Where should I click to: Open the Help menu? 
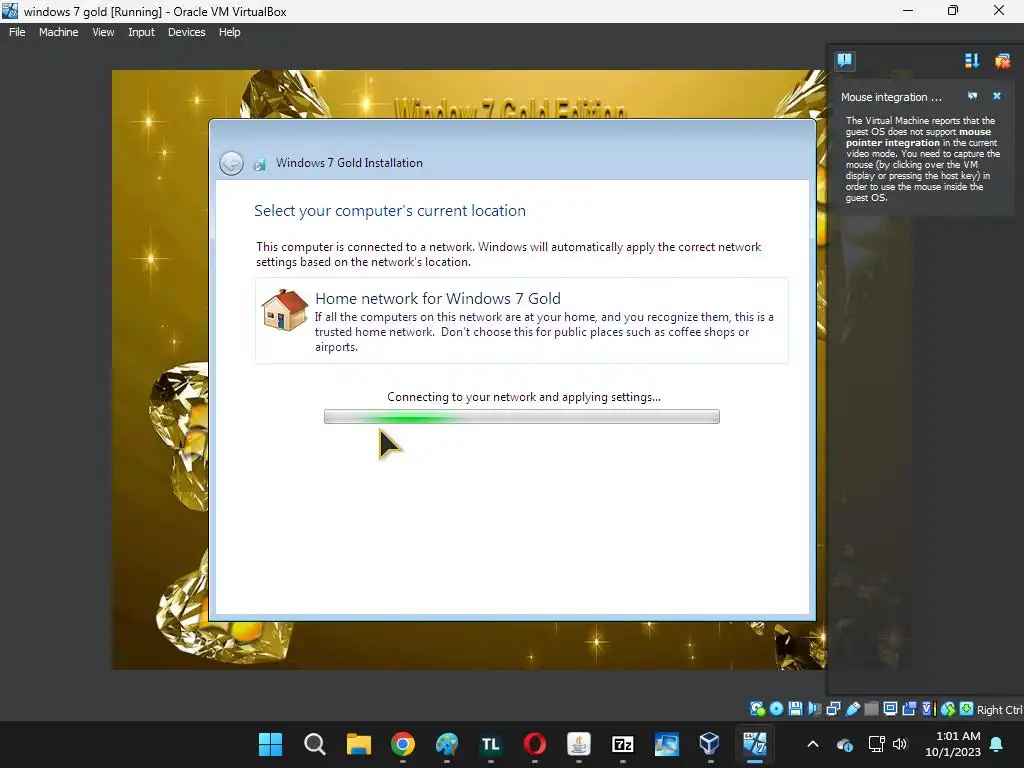click(229, 32)
